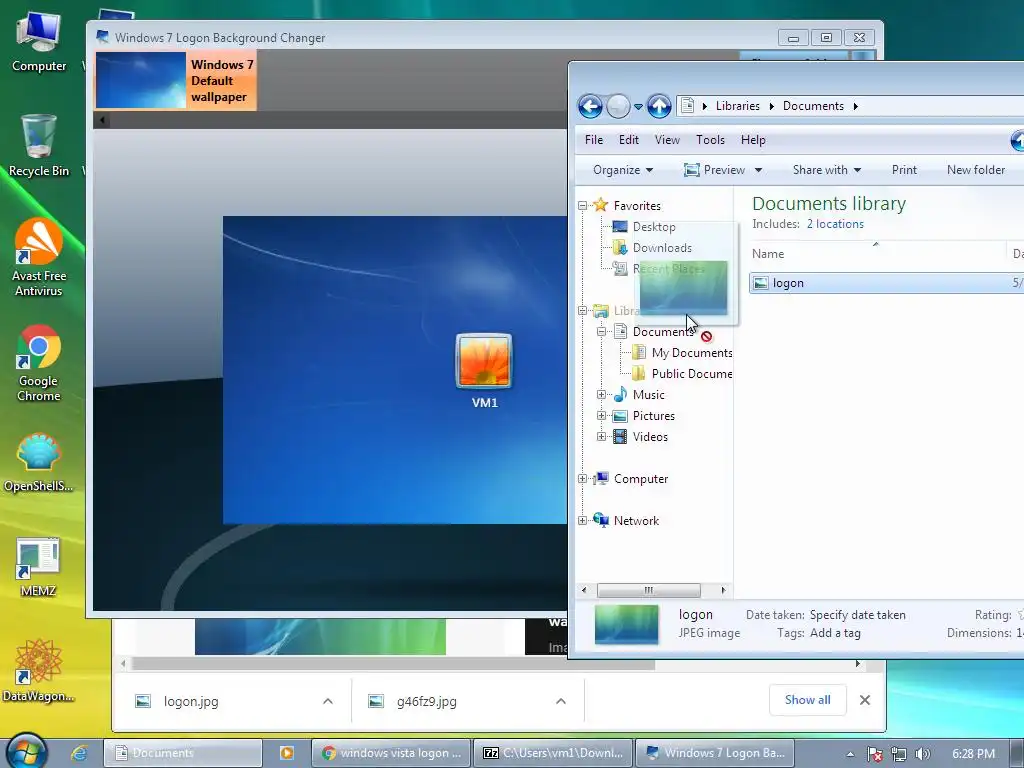
Task: Expand the arrow after Documents breadcrumb
Action: click(x=856, y=106)
